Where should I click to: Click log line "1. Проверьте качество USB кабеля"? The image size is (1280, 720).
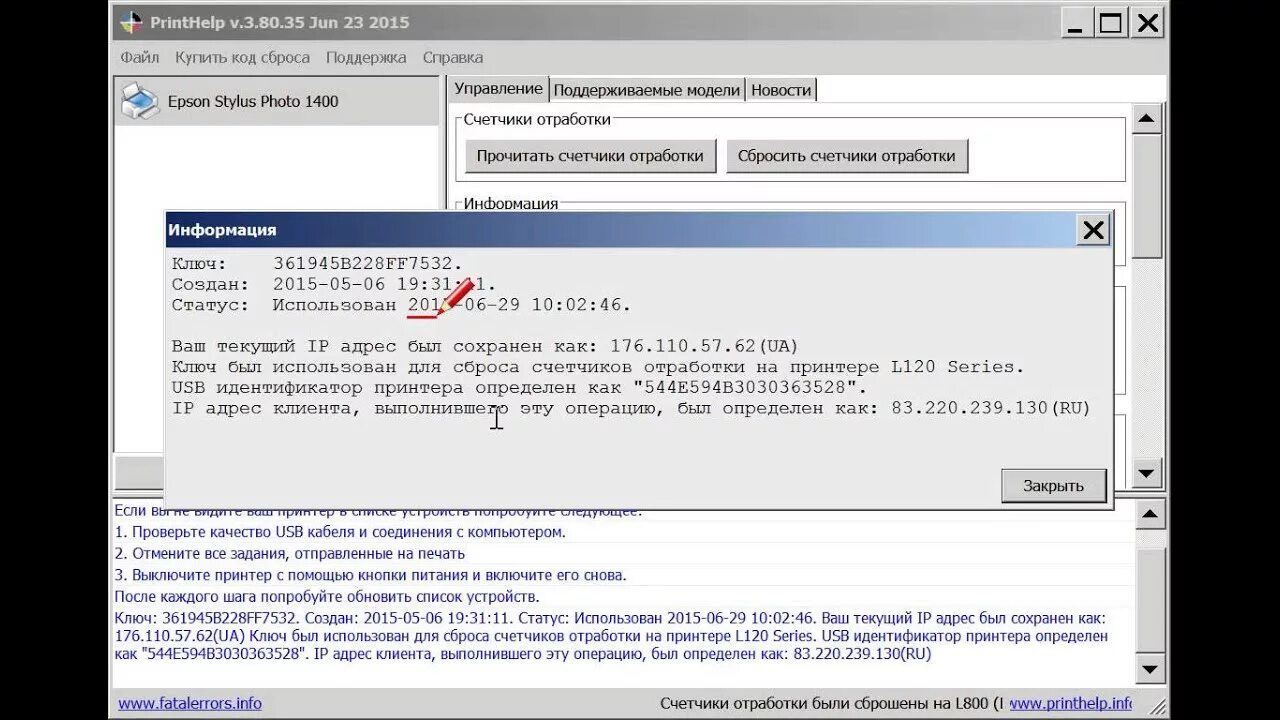click(340, 532)
